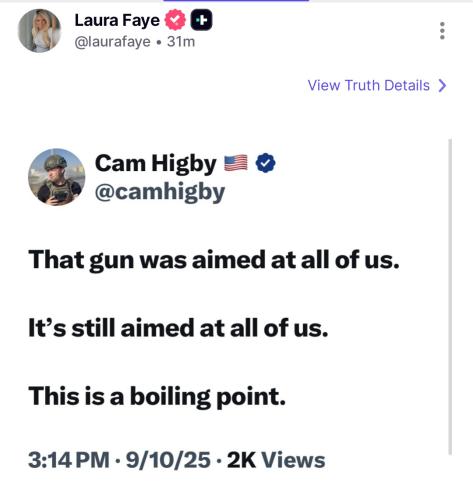
Task: Click the blue verified checkmark by Cam Higby
Action: click(x=265, y=163)
